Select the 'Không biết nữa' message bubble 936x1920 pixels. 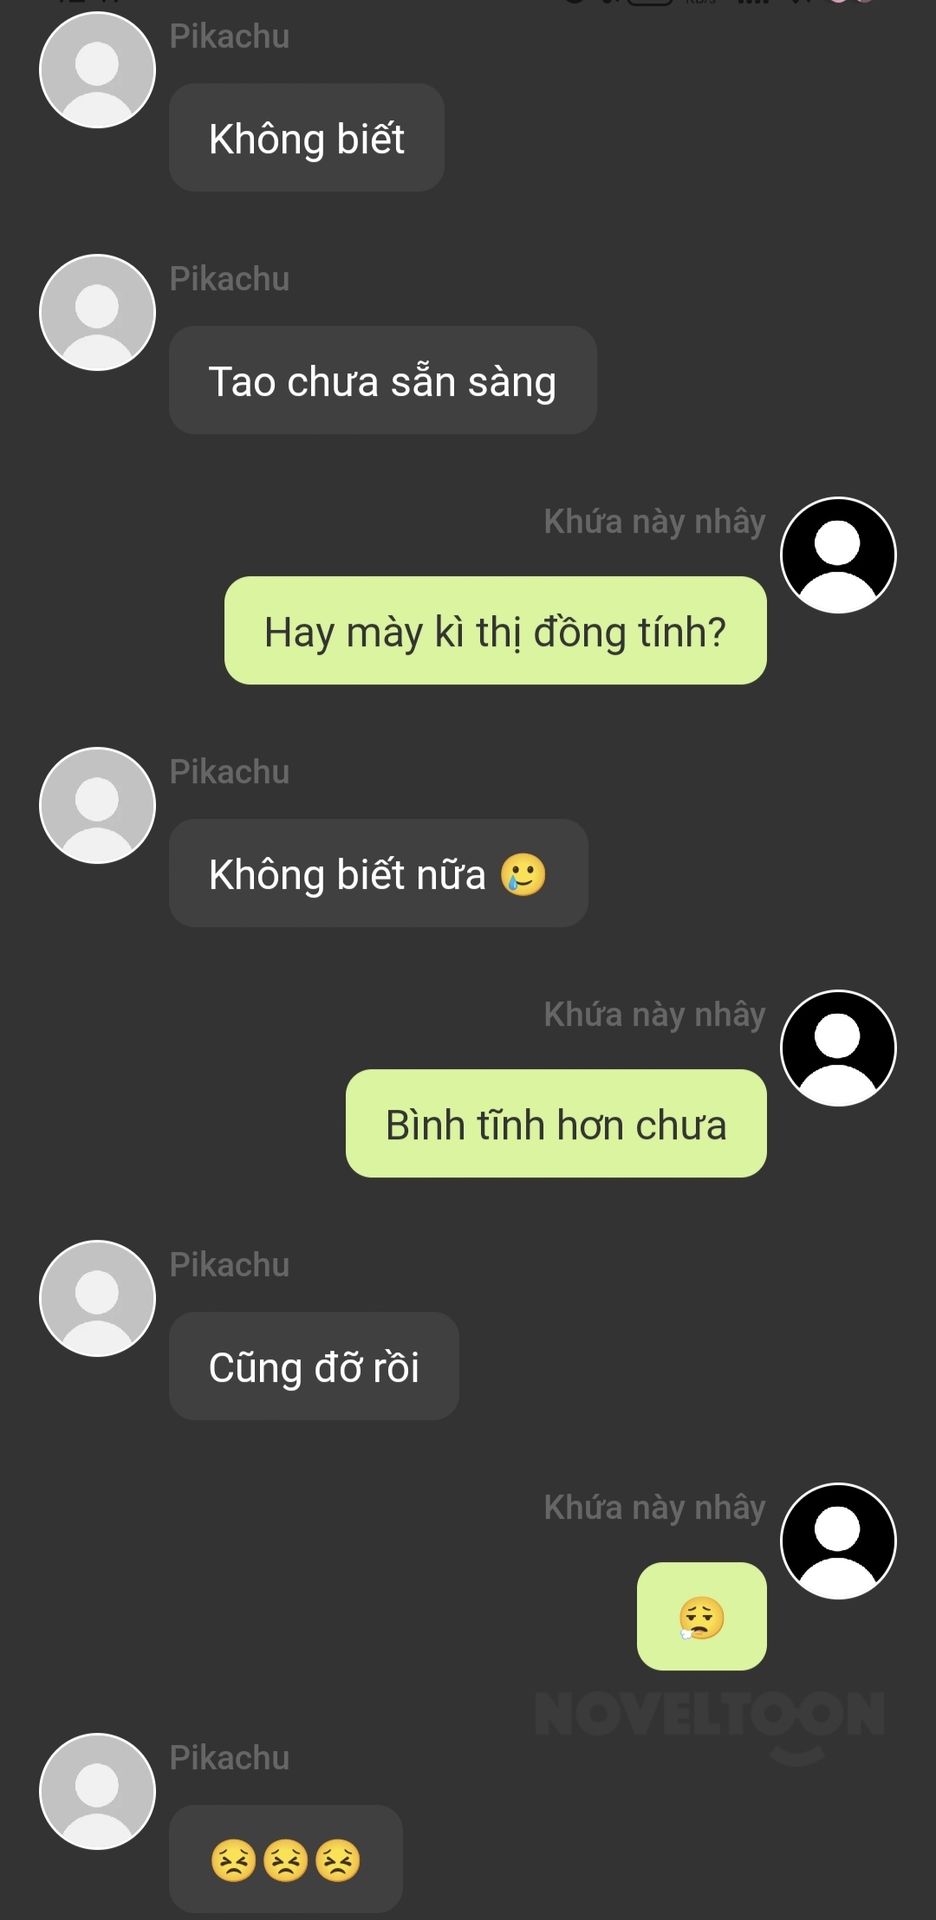coord(379,873)
